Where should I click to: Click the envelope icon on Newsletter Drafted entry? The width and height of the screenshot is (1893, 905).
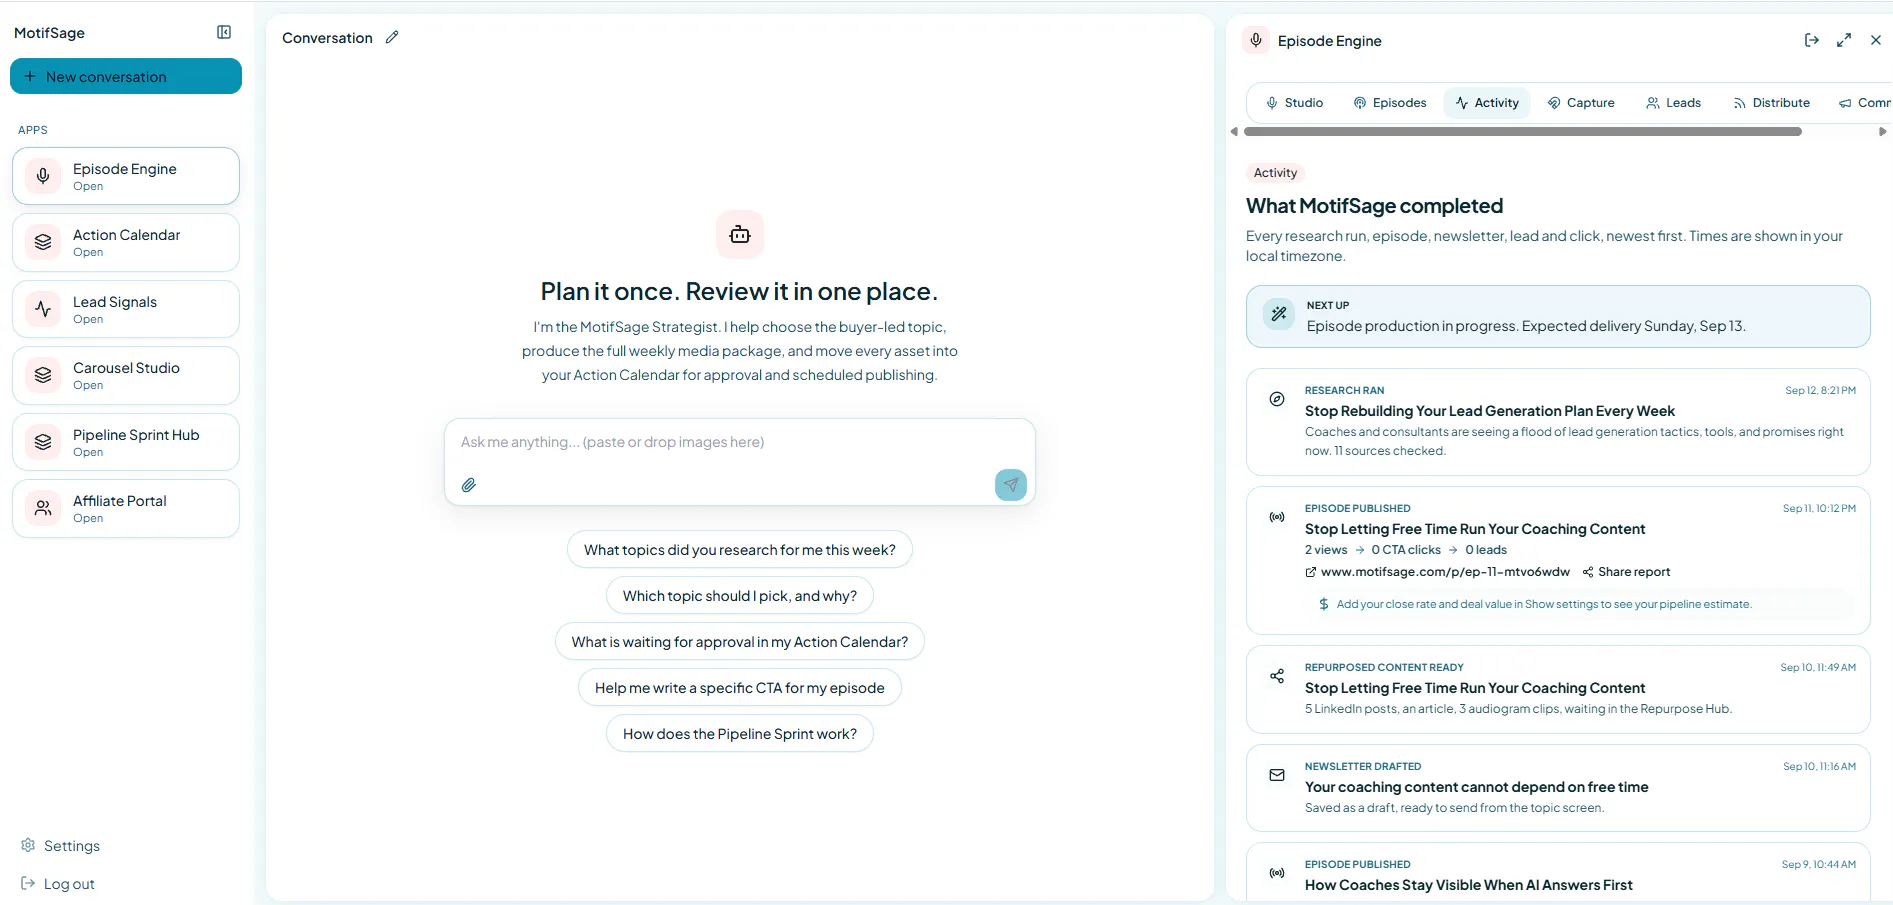[x=1277, y=775]
